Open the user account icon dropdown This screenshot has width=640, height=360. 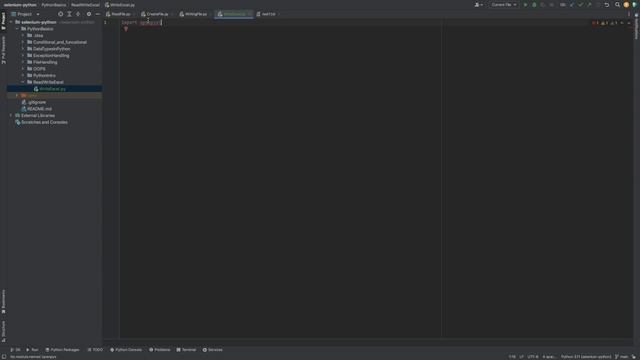click(478, 5)
